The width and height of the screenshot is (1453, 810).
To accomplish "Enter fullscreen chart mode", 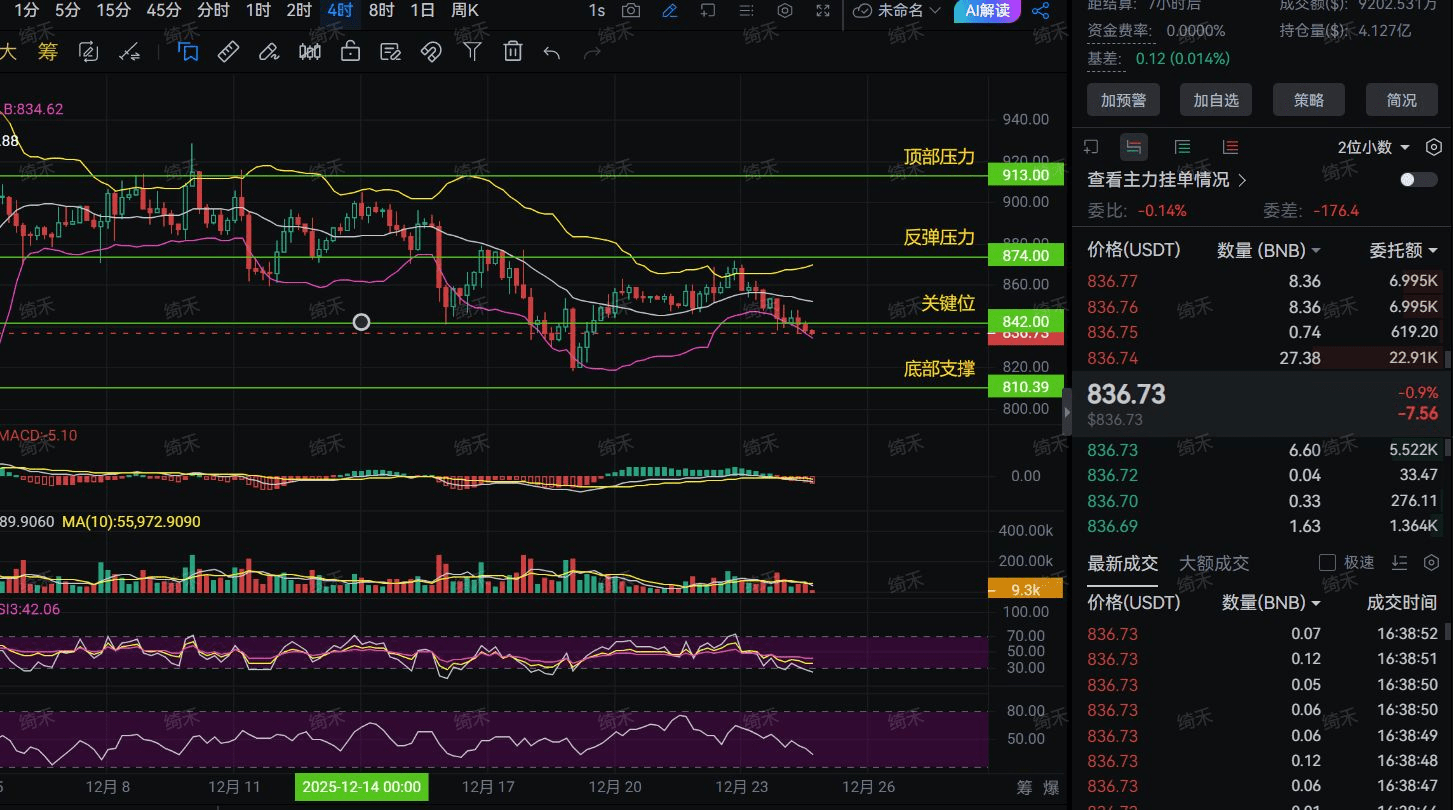I will tap(823, 11).
